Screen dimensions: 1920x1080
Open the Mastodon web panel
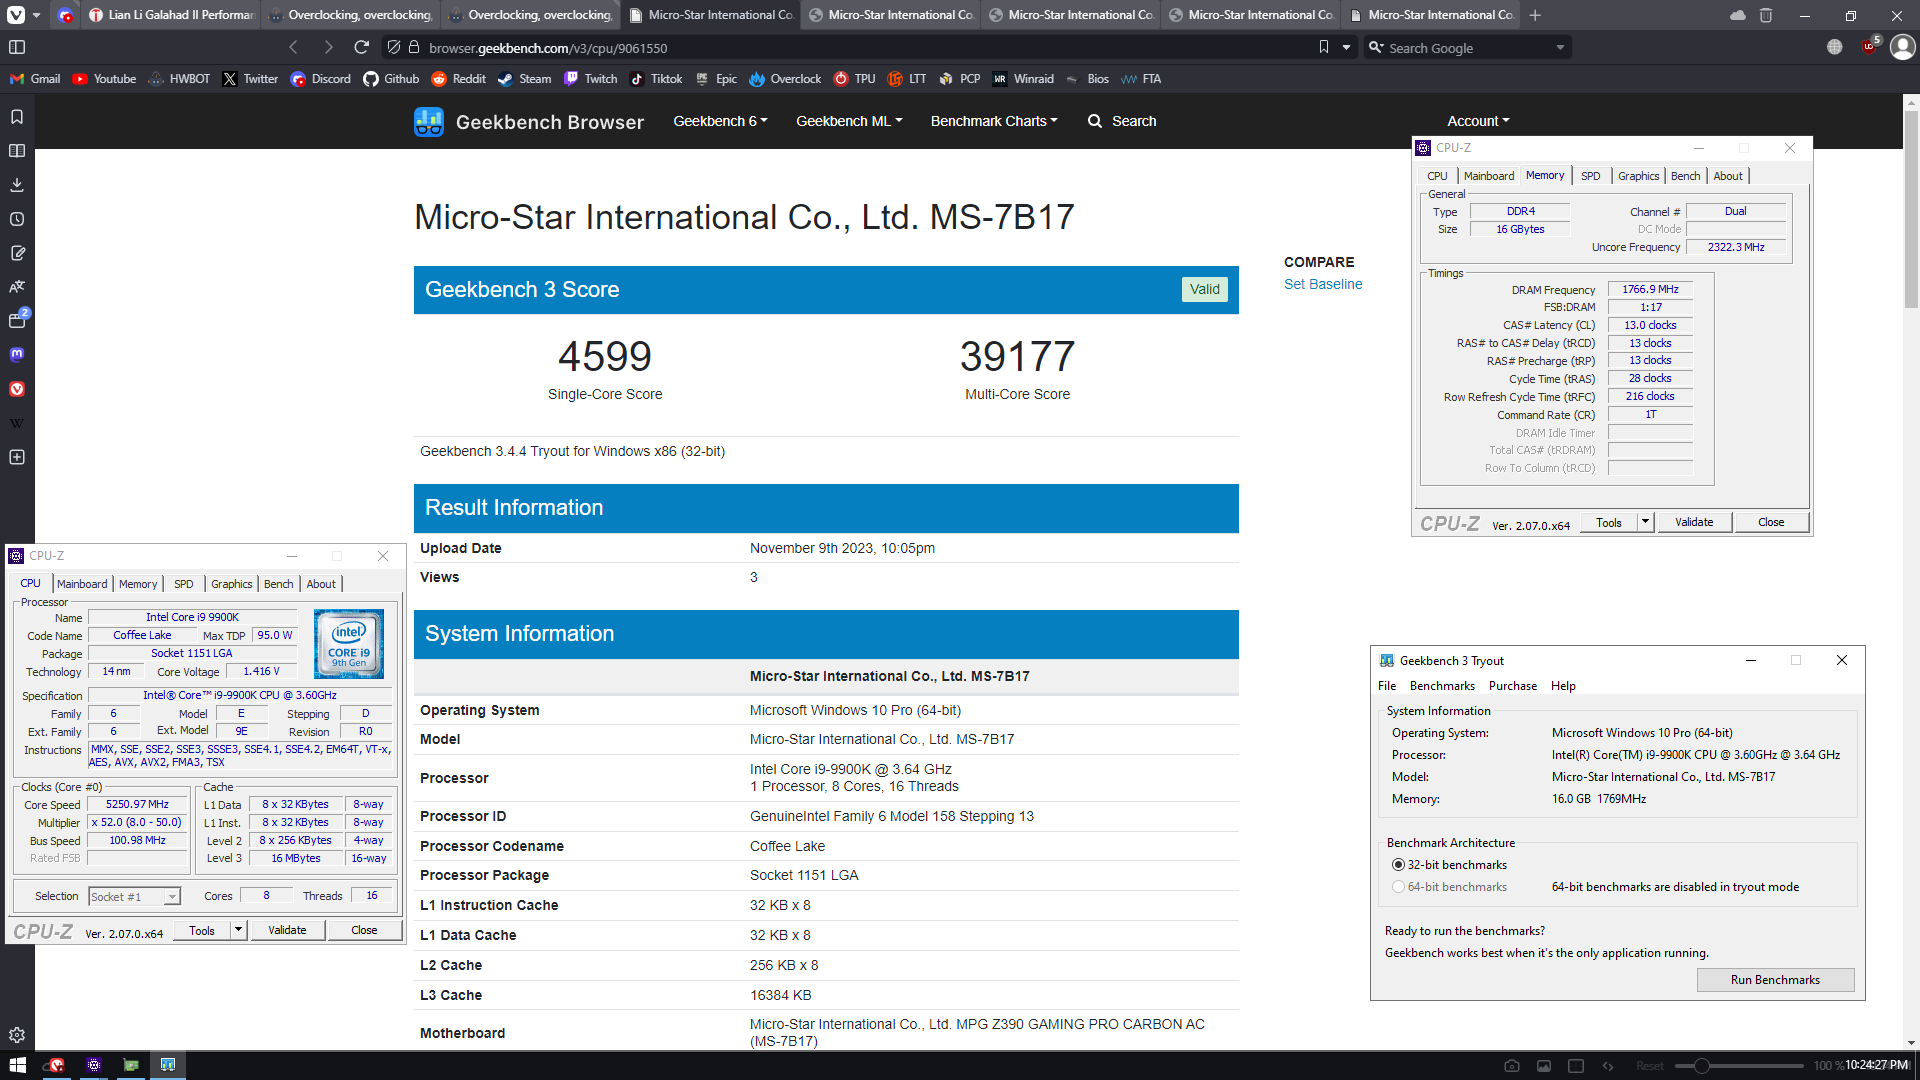point(17,354)
